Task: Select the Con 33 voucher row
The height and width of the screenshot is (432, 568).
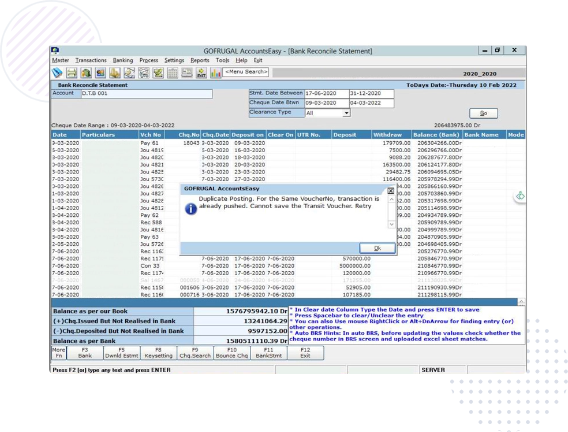Action: pos(288,266)
